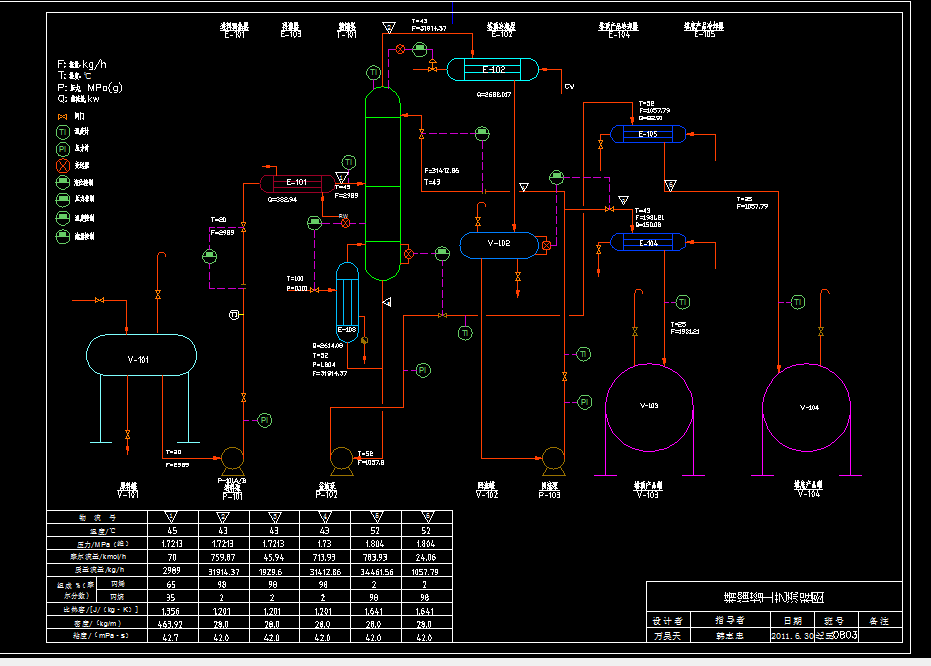Click stream triangle marker below E-105

[670, 186]
